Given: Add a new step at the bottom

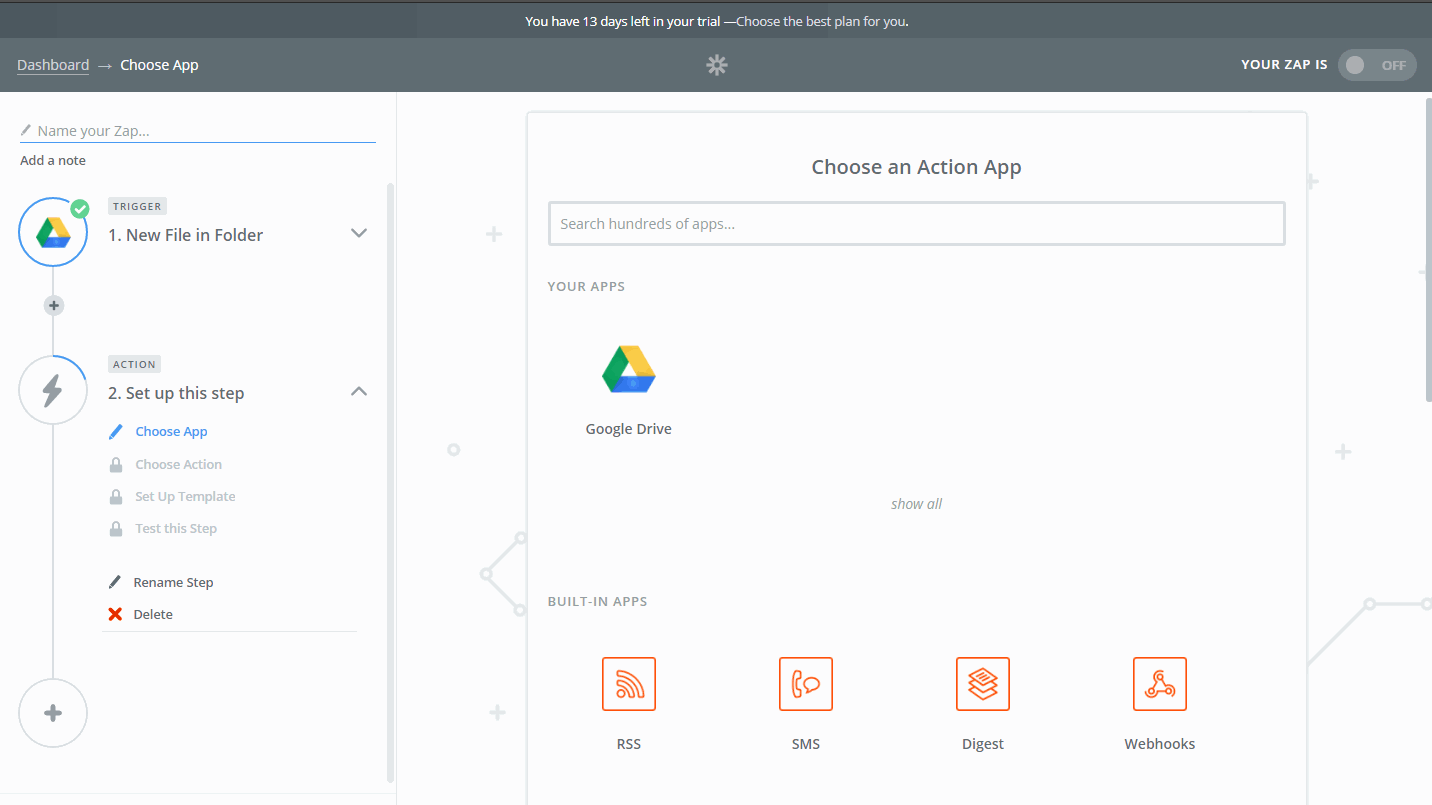Looking at the screenshot, I should click(53, 713).
